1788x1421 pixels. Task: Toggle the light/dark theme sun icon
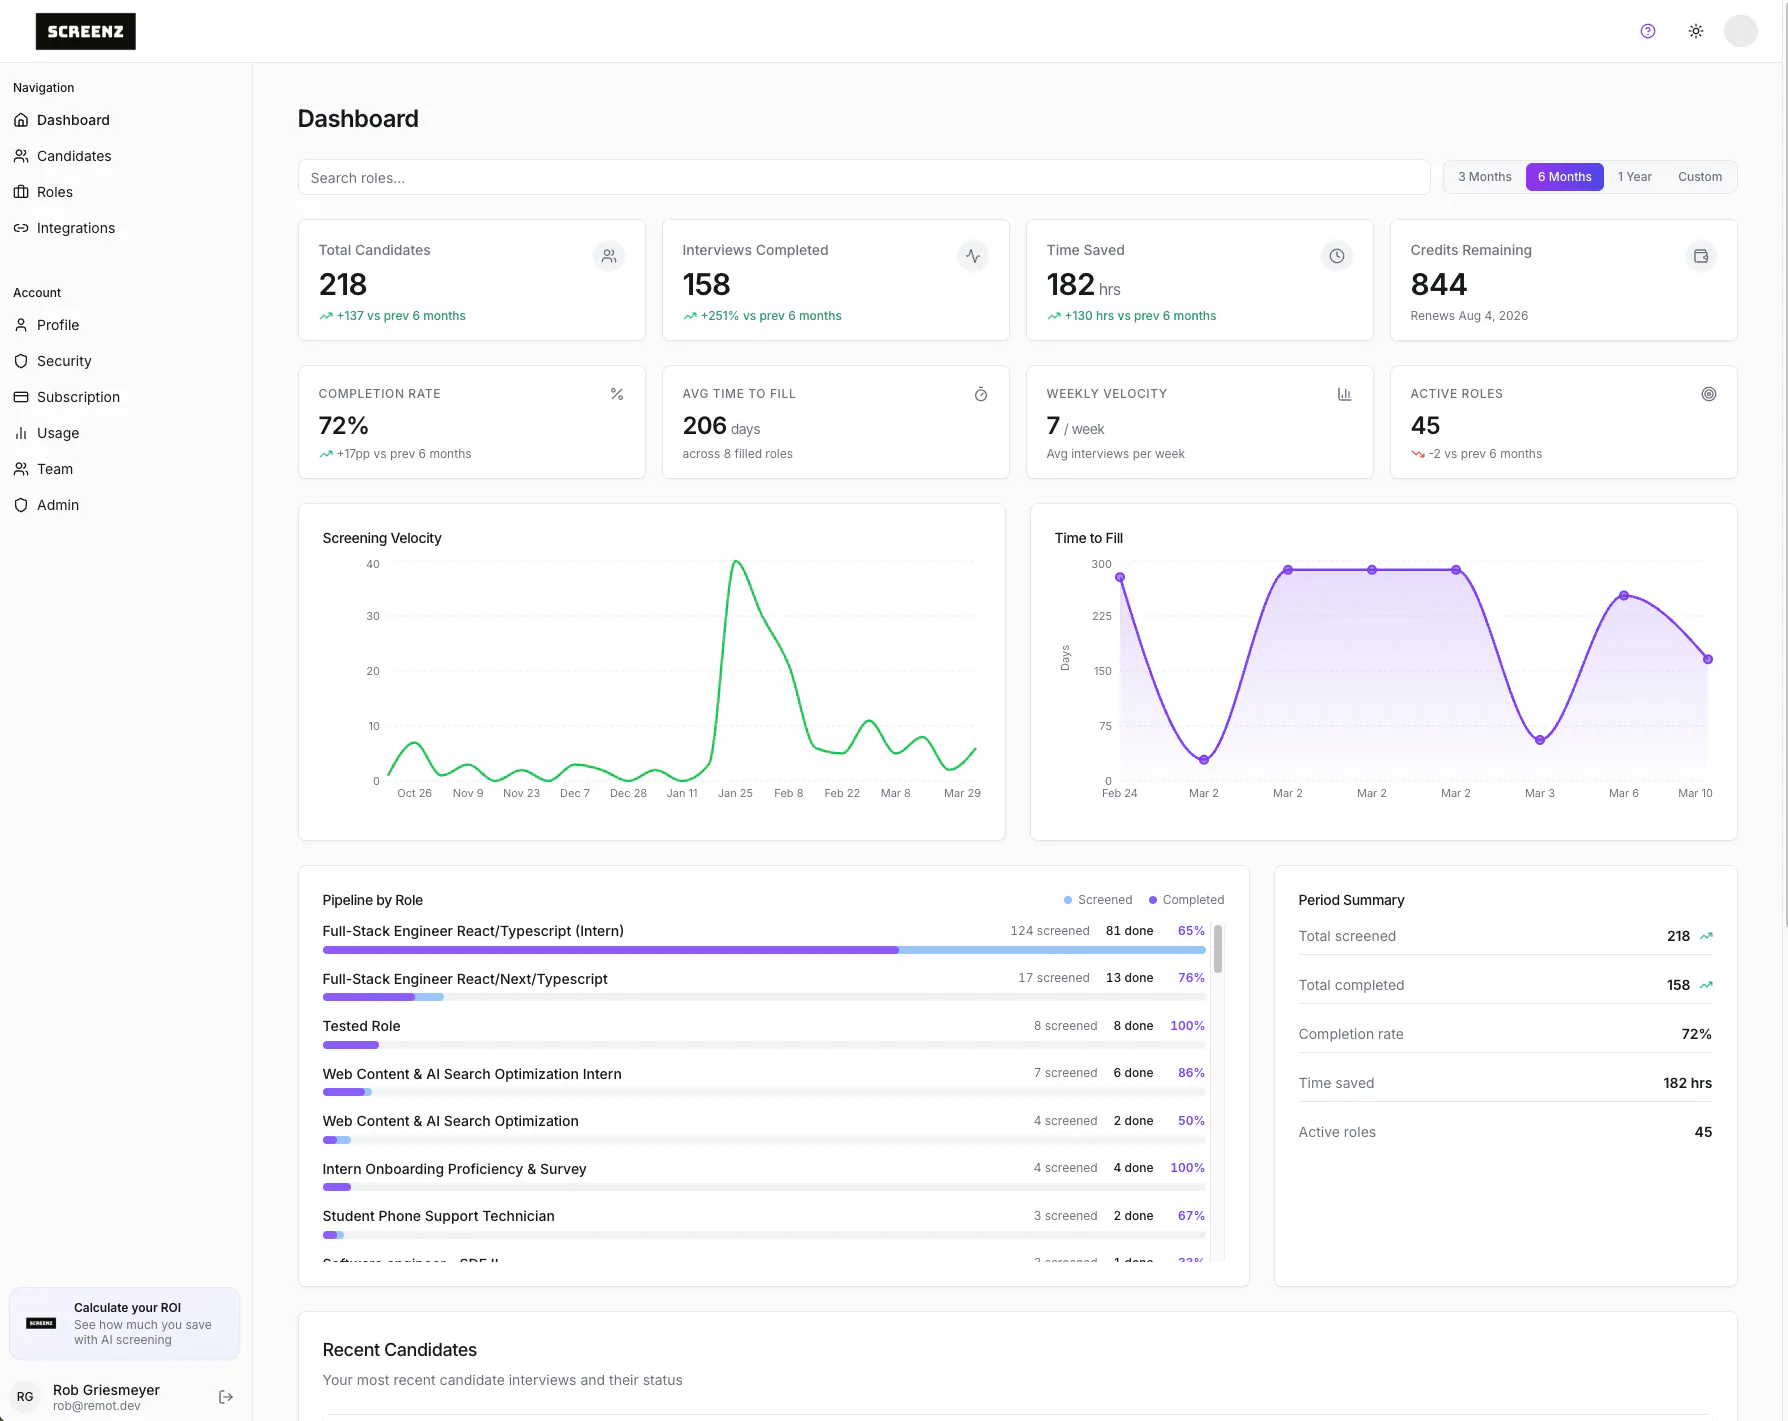coord(1696,31)
